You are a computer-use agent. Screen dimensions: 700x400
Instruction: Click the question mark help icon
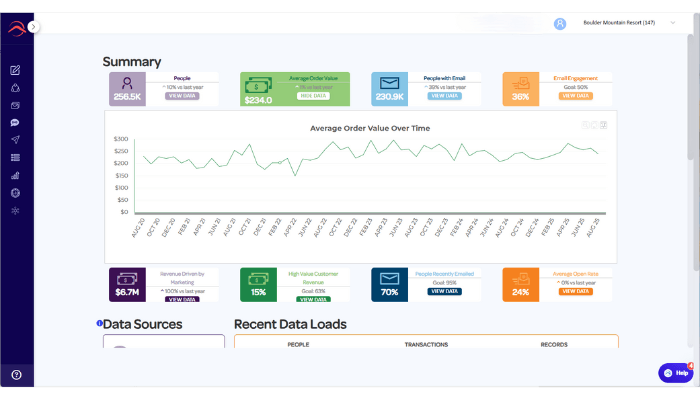(16, 374)
